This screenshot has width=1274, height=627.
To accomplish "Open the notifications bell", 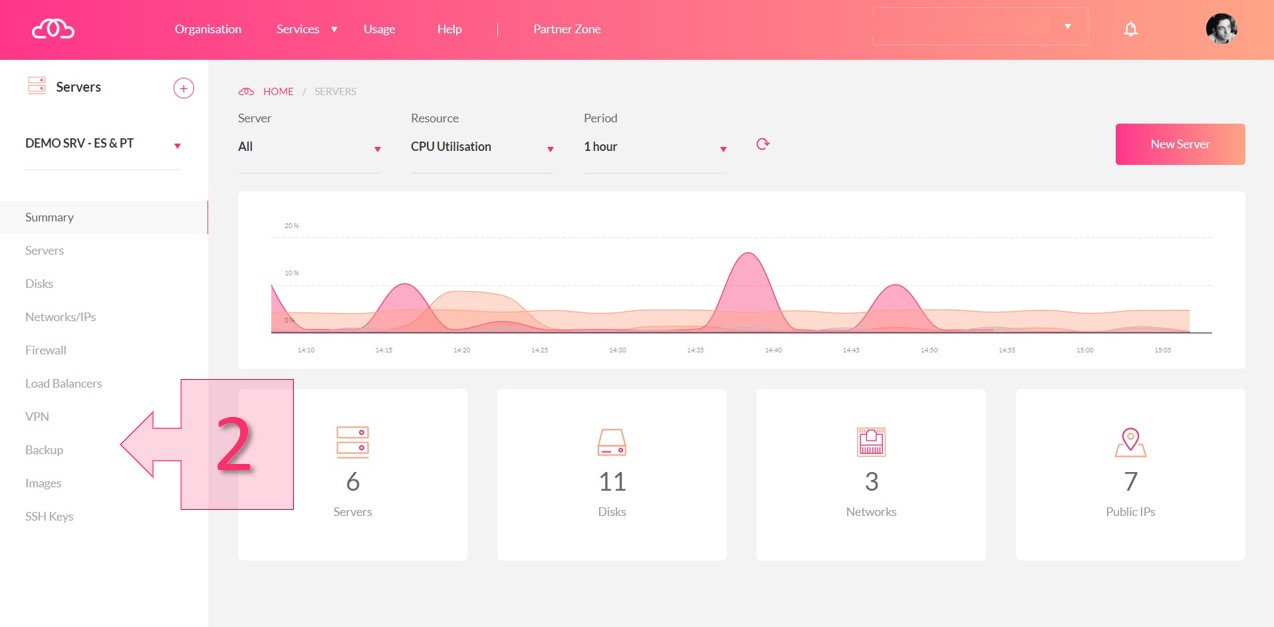I will coord(1130,29).
